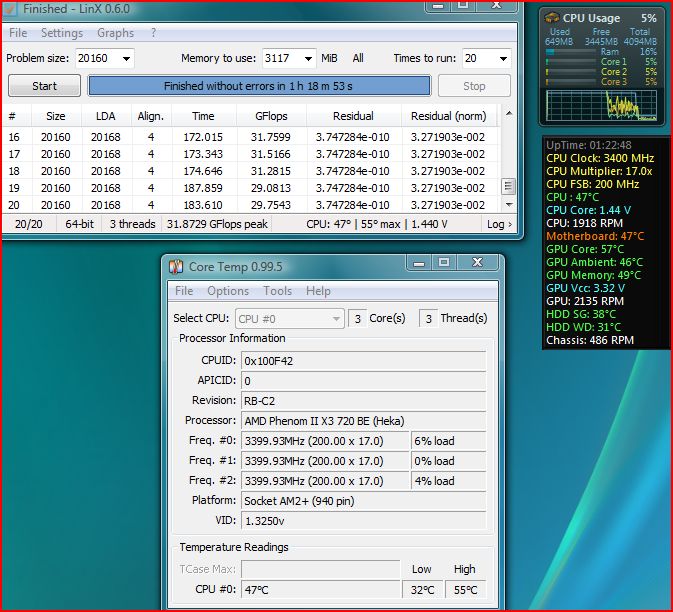Screen dimensions: 673x612
Task: Click UpTime: 01:22:48 sensor line
Action: pyautogui.click(x=588, y=145)
